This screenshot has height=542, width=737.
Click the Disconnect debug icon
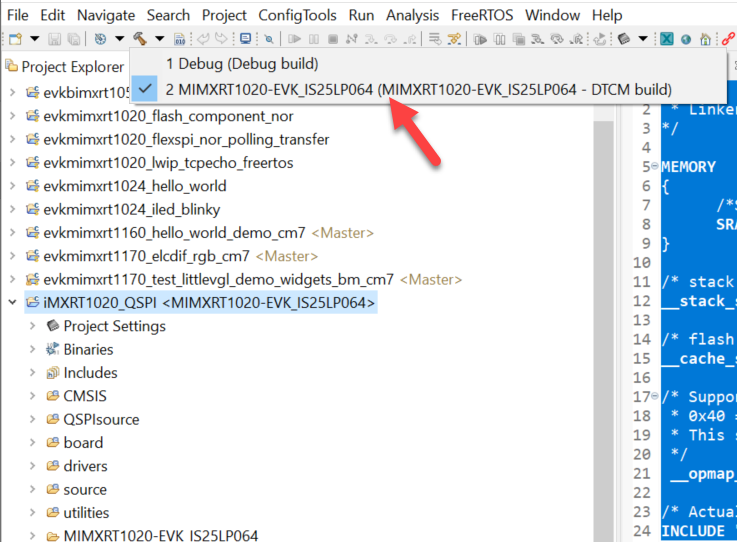click(x=352, y=39)
